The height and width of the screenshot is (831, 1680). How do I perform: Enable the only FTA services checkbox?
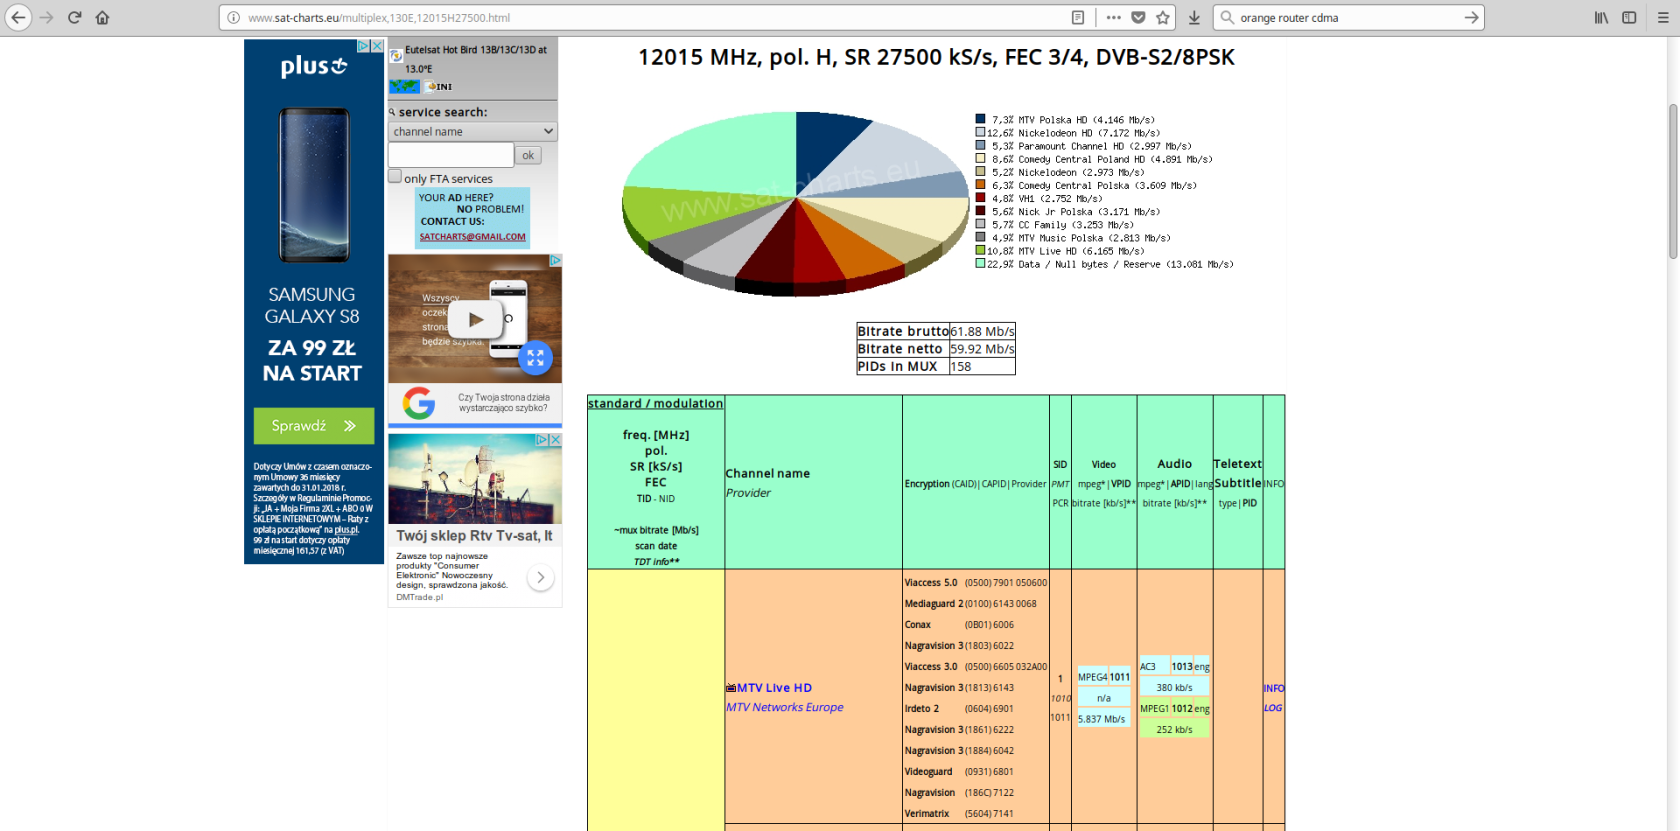point(395,177)
